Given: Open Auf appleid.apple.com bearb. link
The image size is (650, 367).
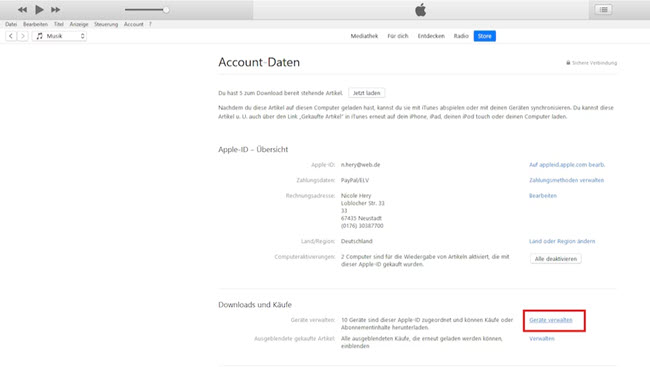Looking at the screenshot, I should (567, 165).
